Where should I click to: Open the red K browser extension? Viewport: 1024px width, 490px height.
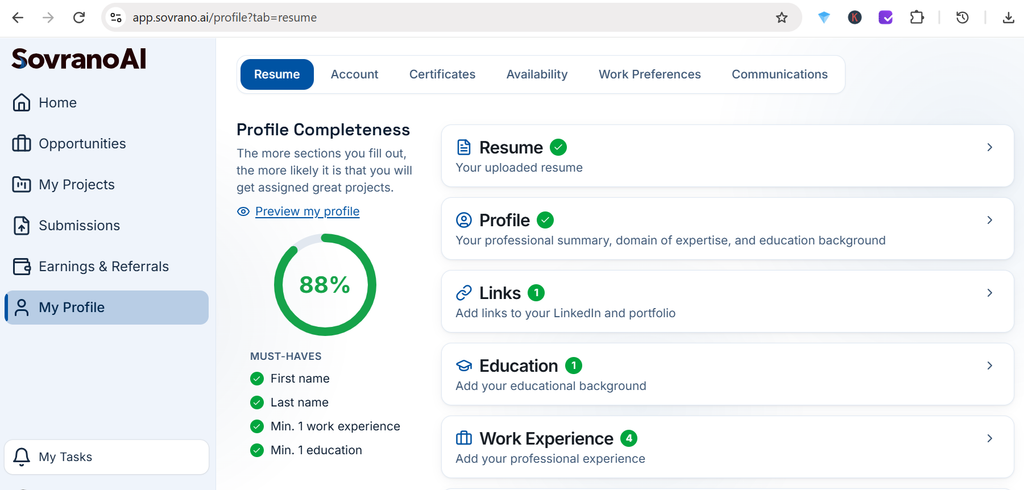click(855, 18)
